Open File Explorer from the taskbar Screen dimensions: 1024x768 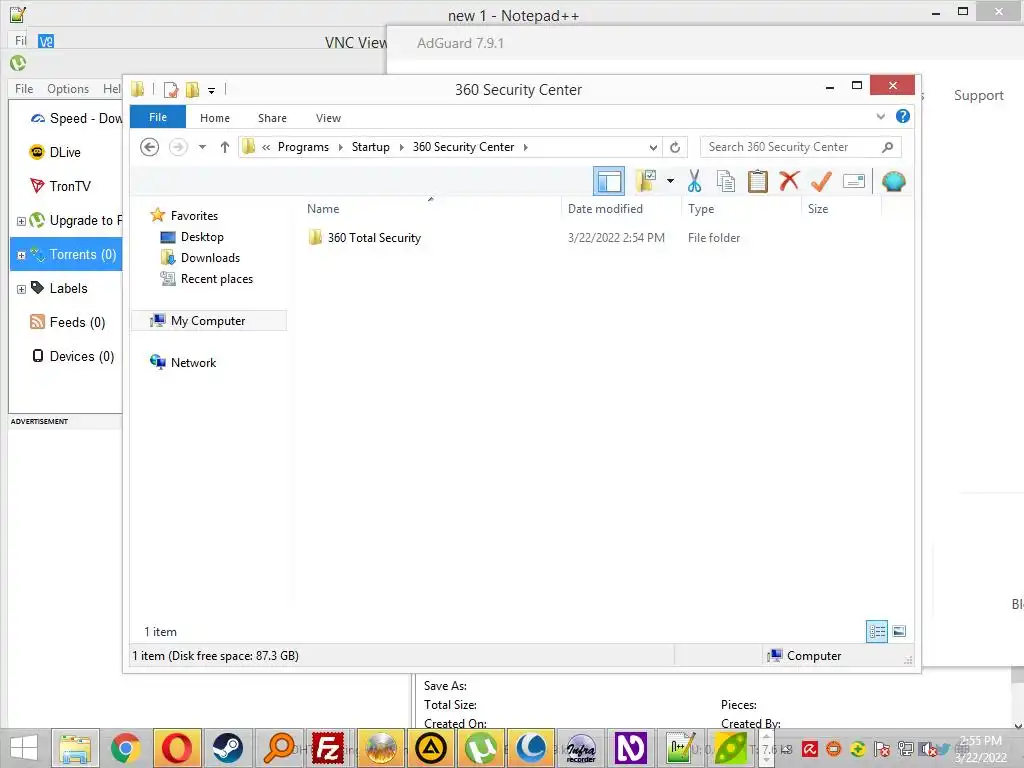(x=75, y=748)
